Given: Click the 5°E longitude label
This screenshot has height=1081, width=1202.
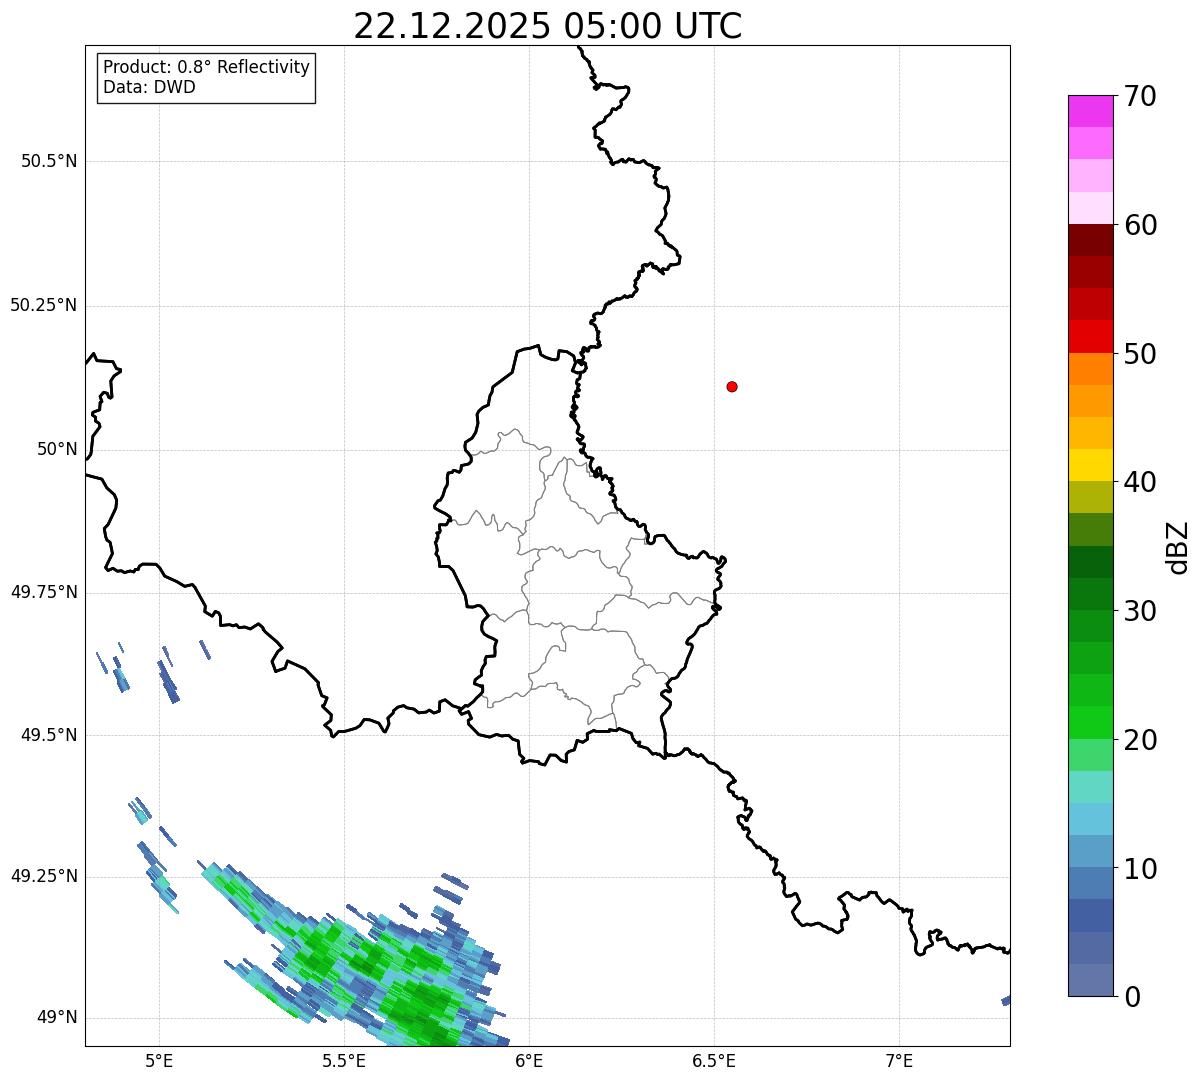Looking at the screenshot, I should (x=159, y=1060).
